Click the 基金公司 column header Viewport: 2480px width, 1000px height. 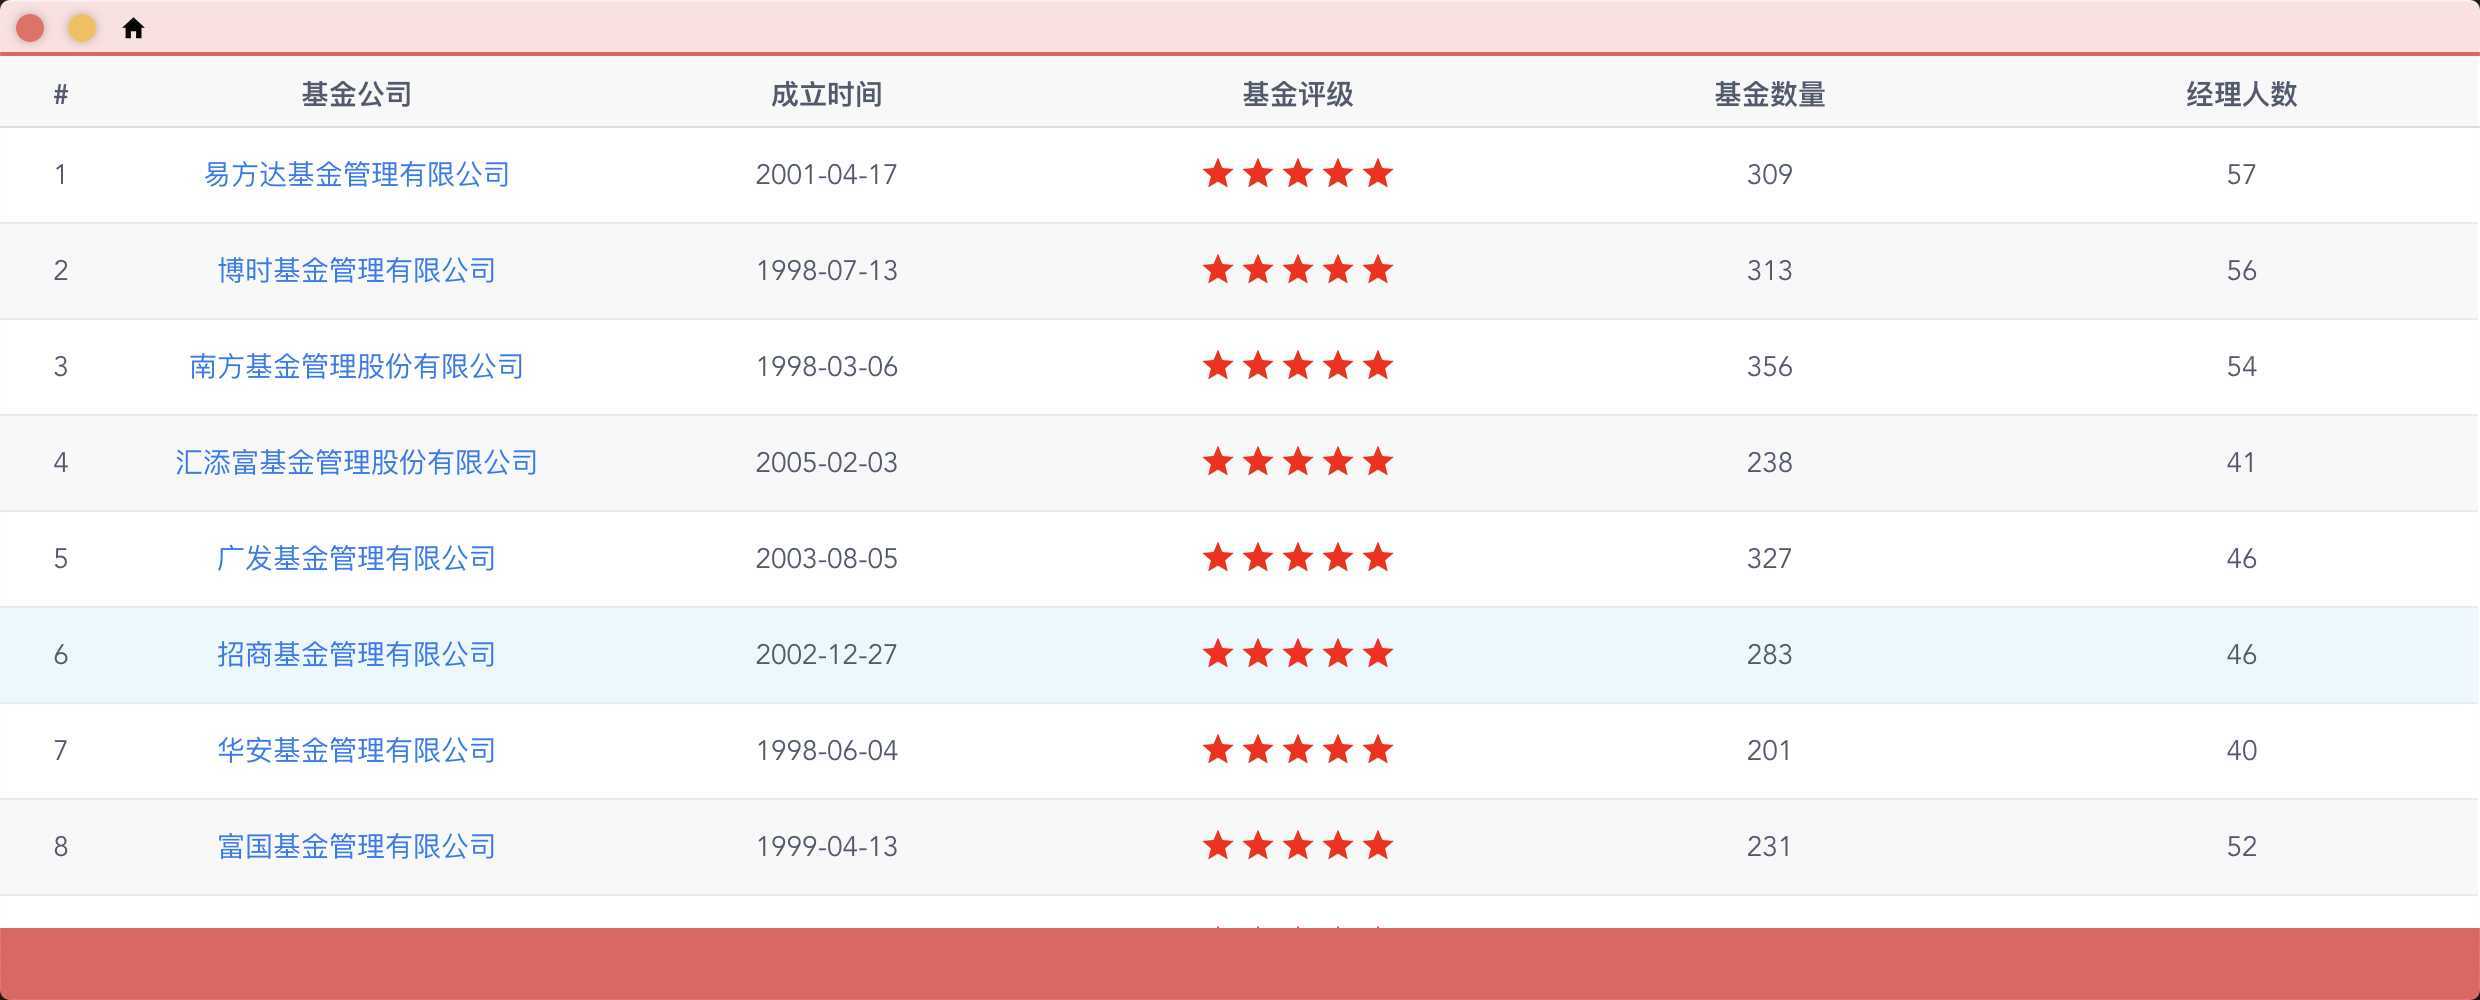(357, 94)
